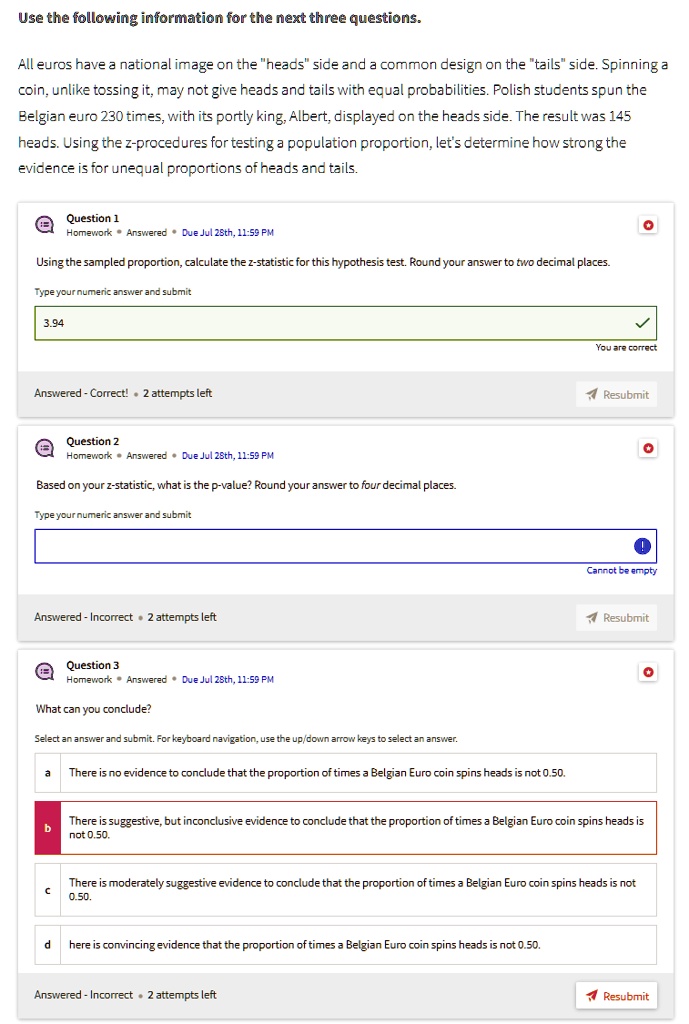Select answer d: convincing evidence option
The height and width of the screenshot is (1024, 689).
(x=345, y=944)
